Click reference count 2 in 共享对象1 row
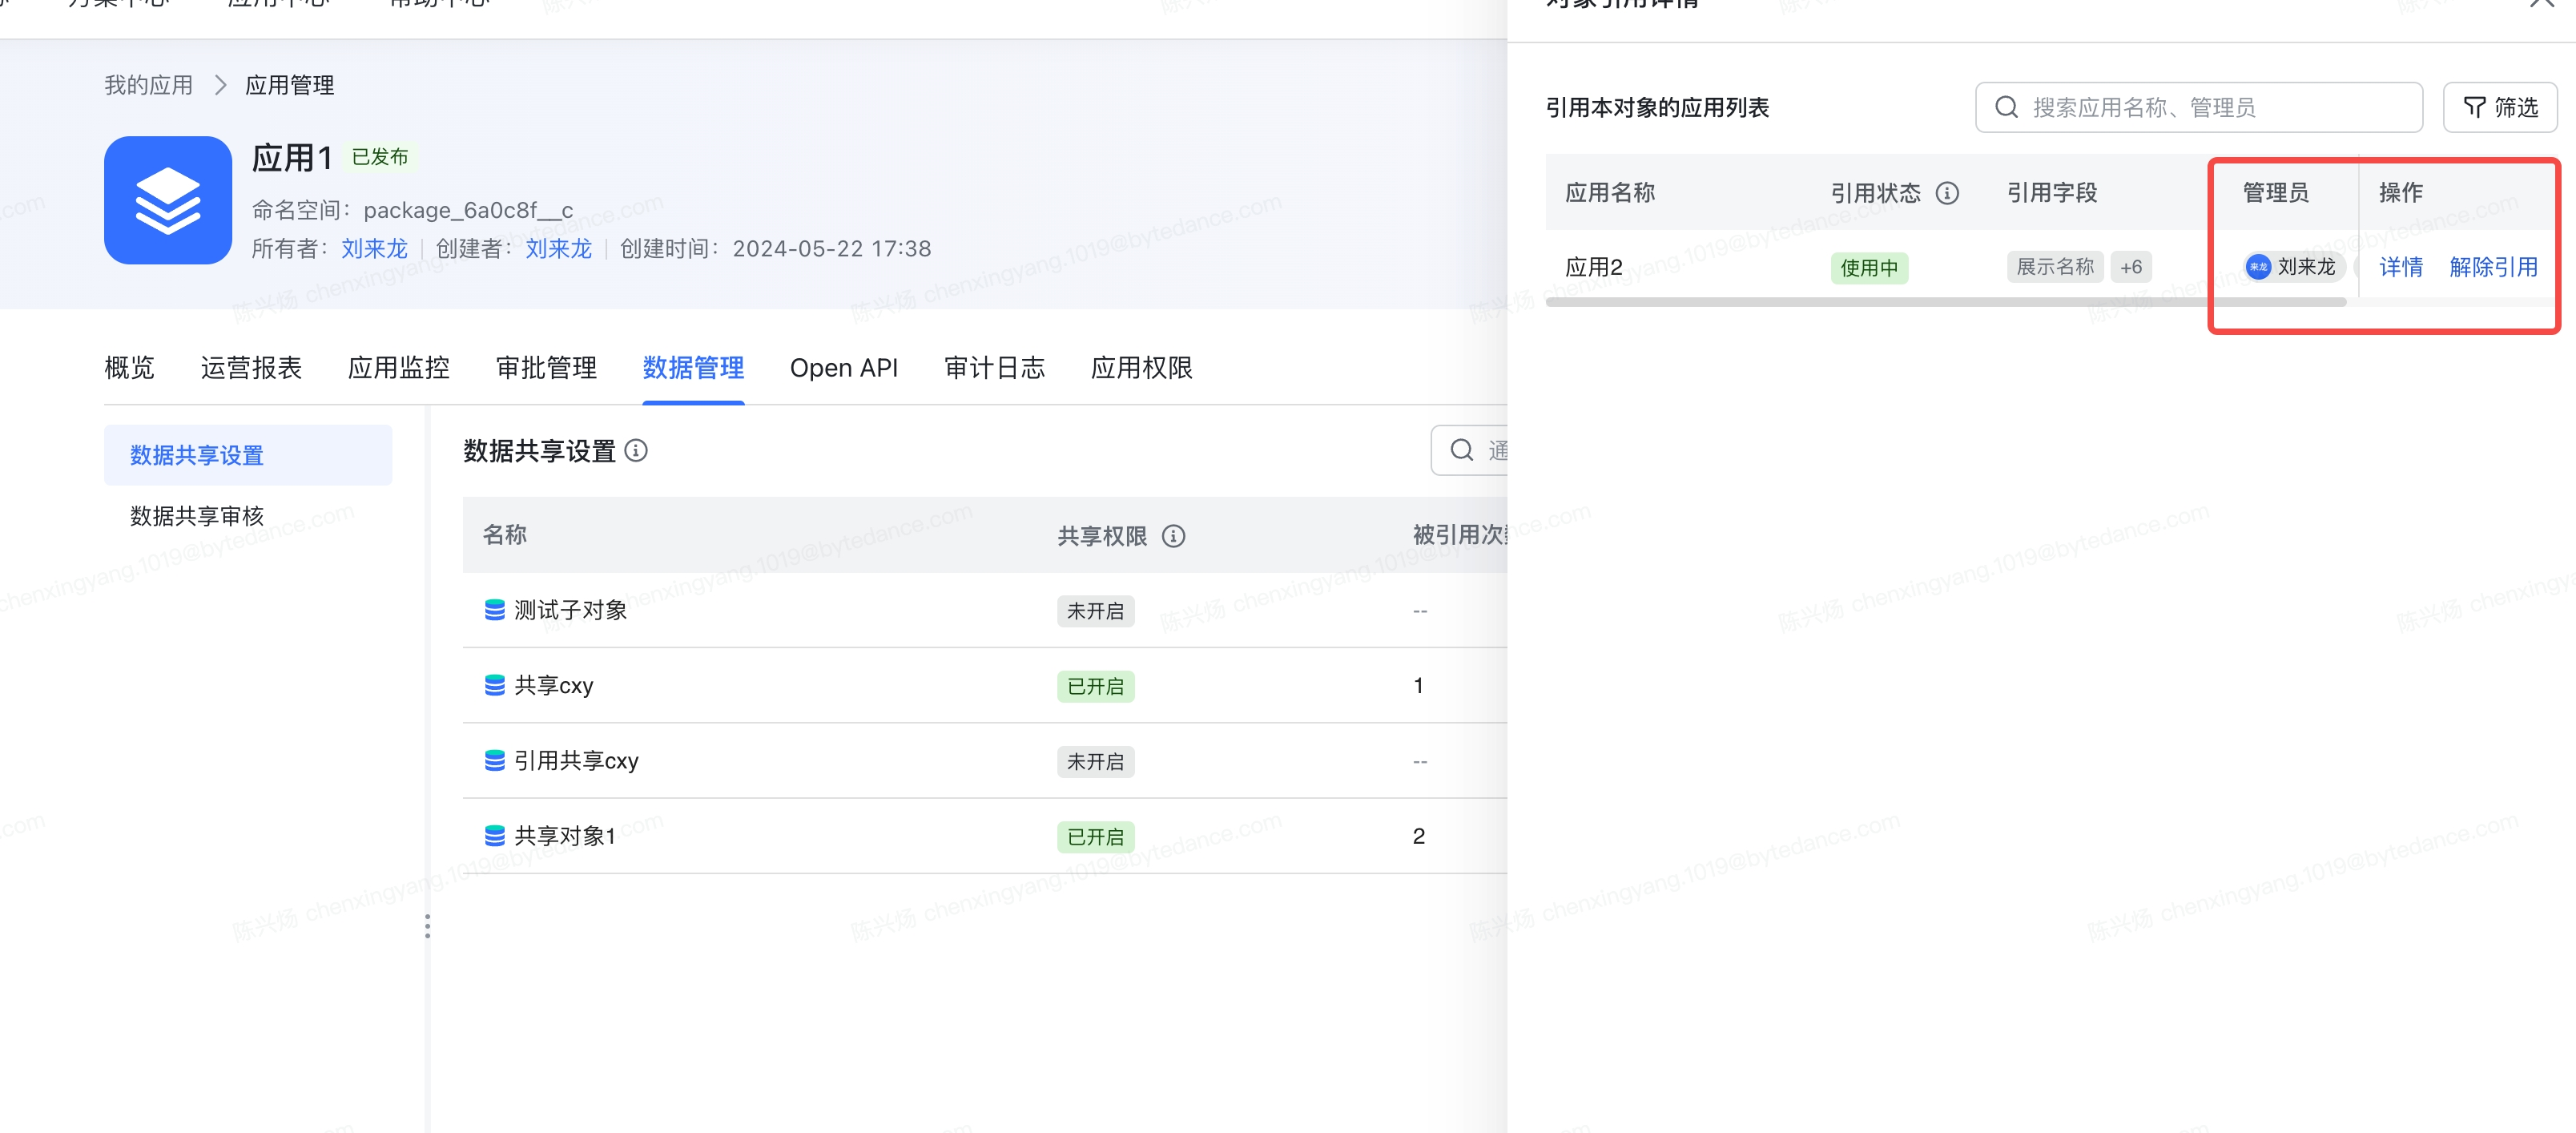Screen dimensions: 2576x1133 (1418, 836)
